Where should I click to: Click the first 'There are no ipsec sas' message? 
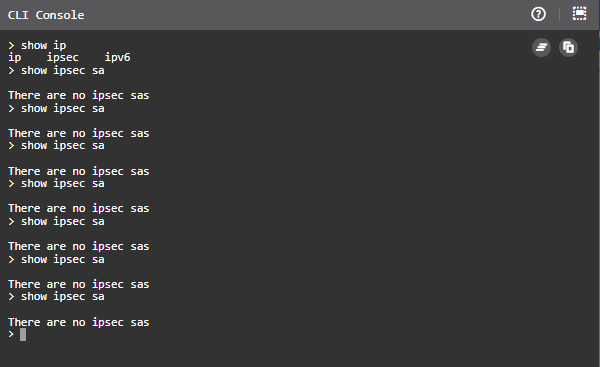pyautogui.click(x=79, y=95)
